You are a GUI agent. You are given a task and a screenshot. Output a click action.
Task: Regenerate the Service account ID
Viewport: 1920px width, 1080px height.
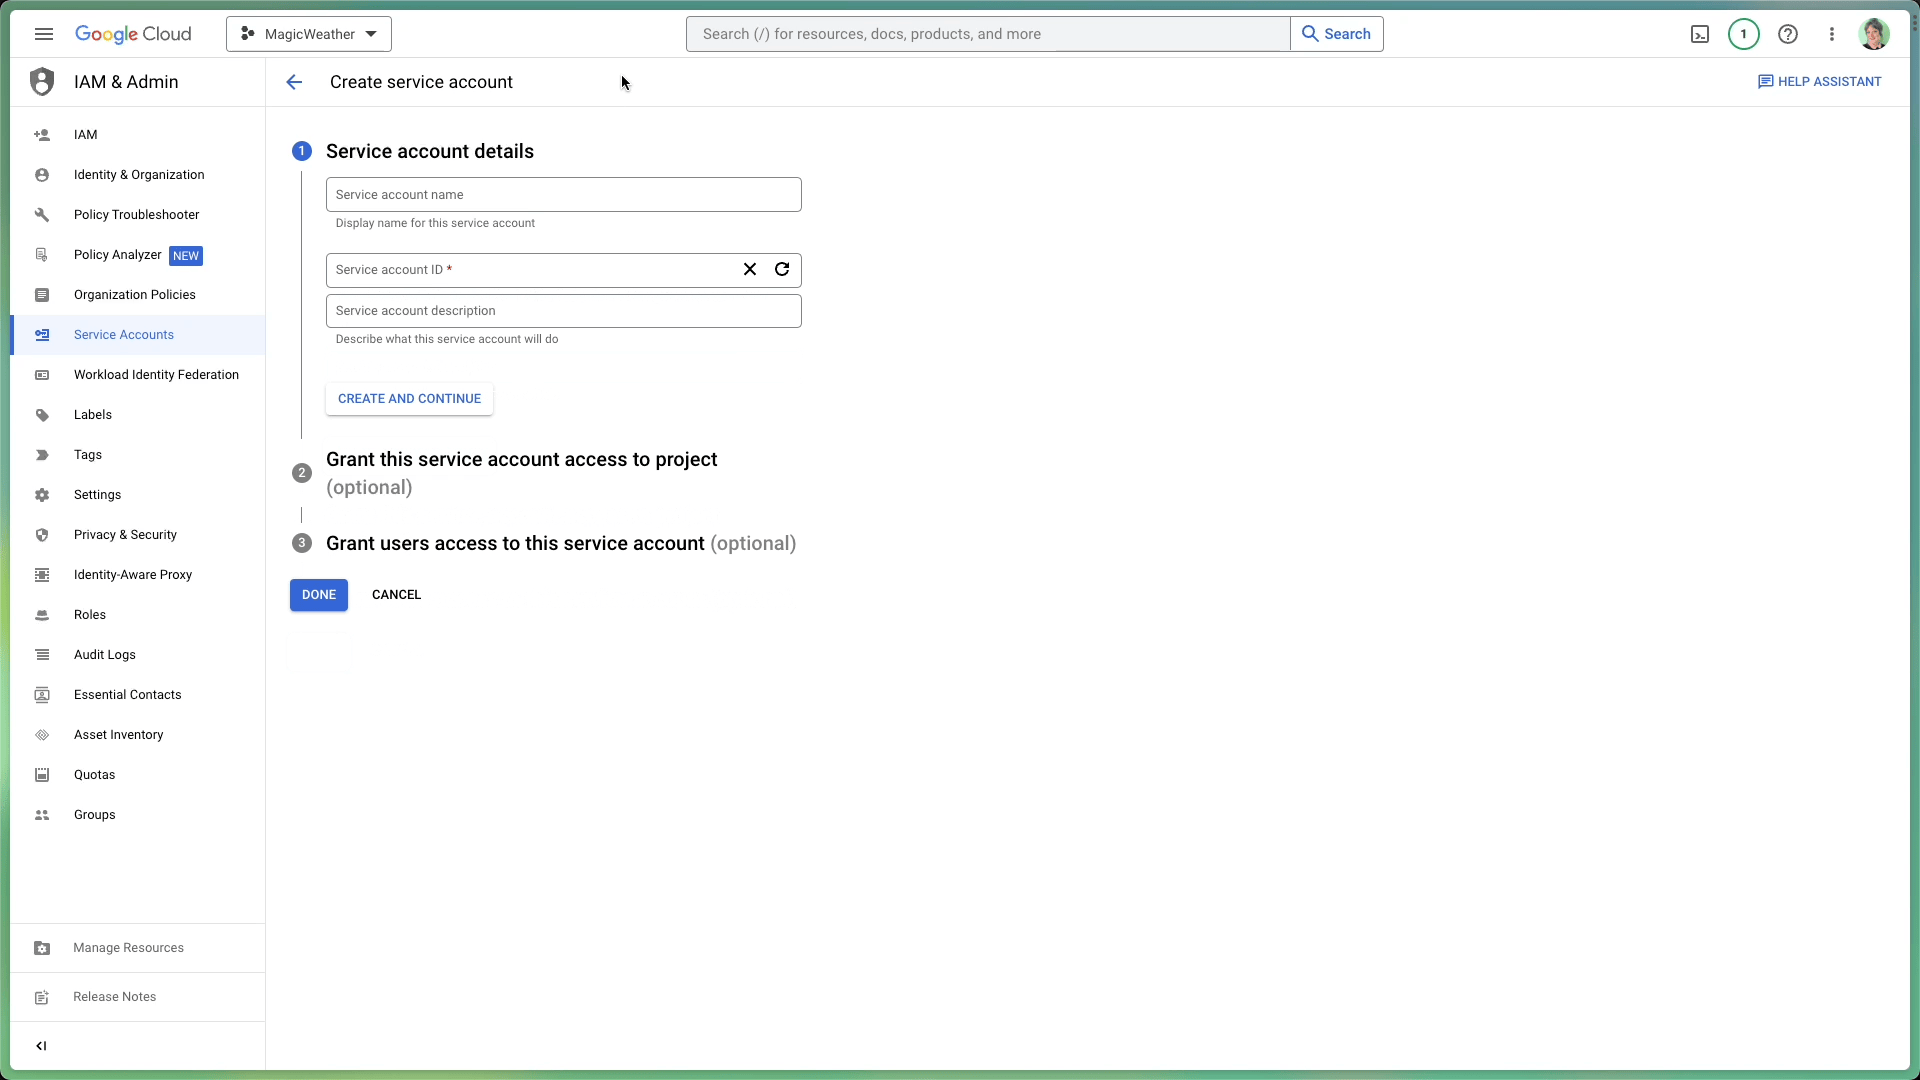coord(783,269)
